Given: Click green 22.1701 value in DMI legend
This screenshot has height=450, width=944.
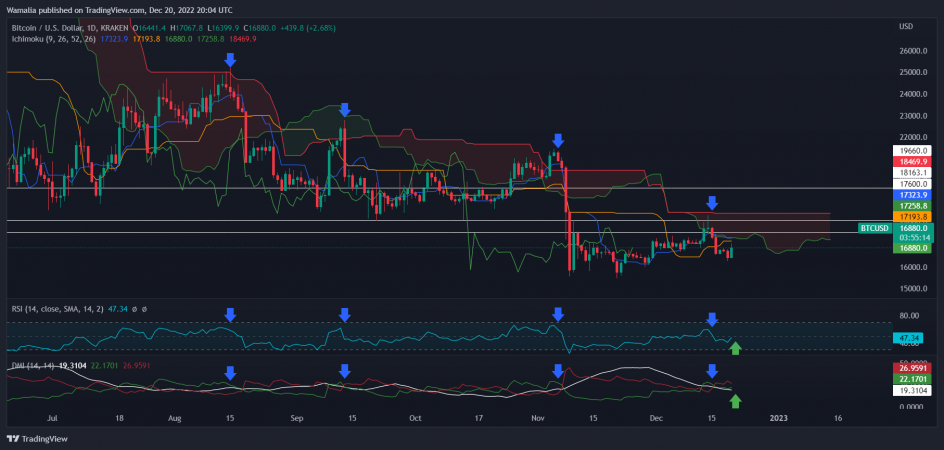Looking at the screenshot, I should point(105,366).
